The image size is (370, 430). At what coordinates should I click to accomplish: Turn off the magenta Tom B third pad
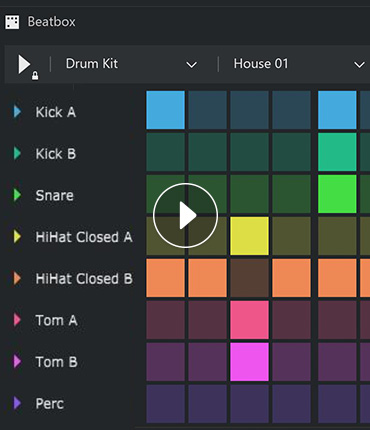click(x=249, y=362)
